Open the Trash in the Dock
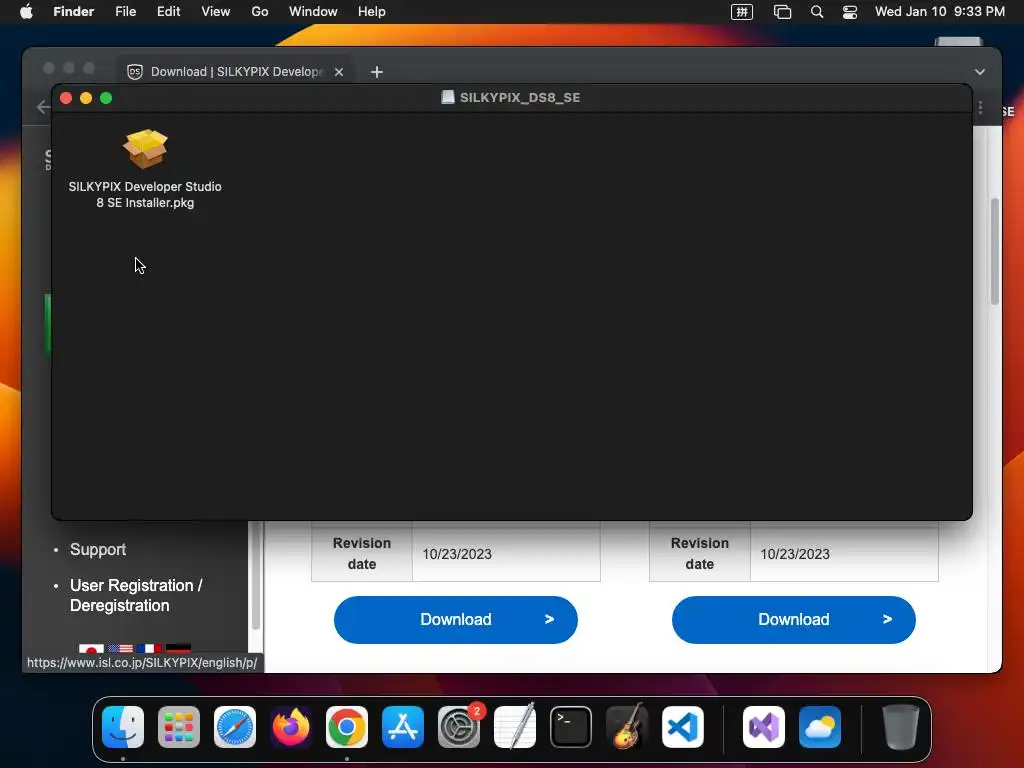The image size is (1024, 768). pyautogui.click(x=901, y=727)
